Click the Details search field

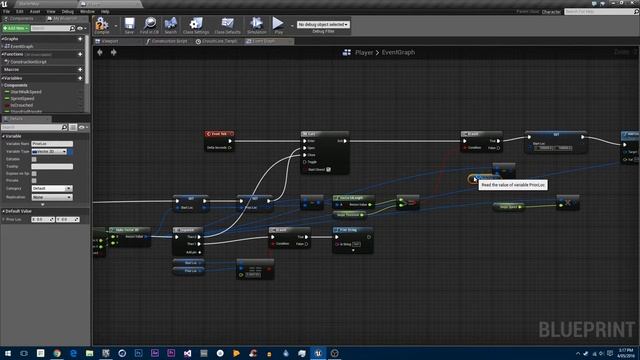click(x=35, y=127)
